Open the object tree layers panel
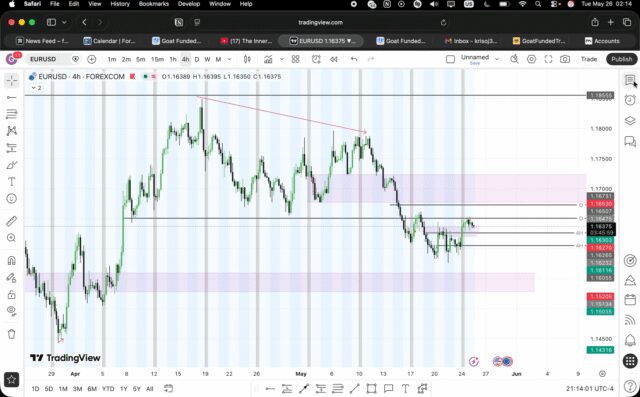This screenshot has height=397, width=640. pyautogui.click(x=630, y=121)
